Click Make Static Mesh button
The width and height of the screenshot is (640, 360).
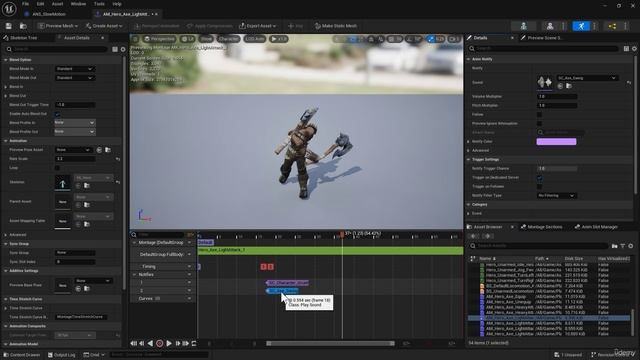(336, 26)
